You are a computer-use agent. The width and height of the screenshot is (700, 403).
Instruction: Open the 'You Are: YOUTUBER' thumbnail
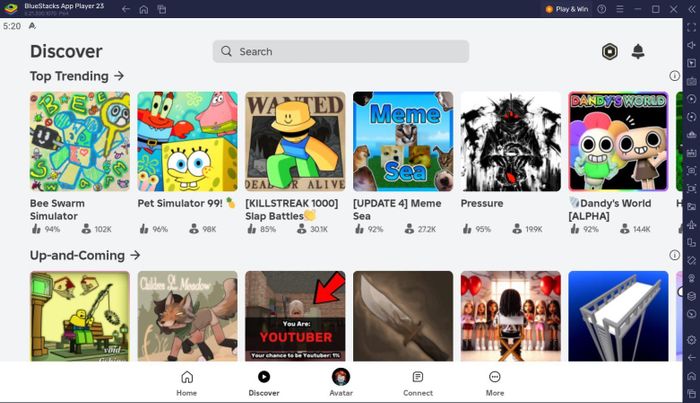[295, 316]
